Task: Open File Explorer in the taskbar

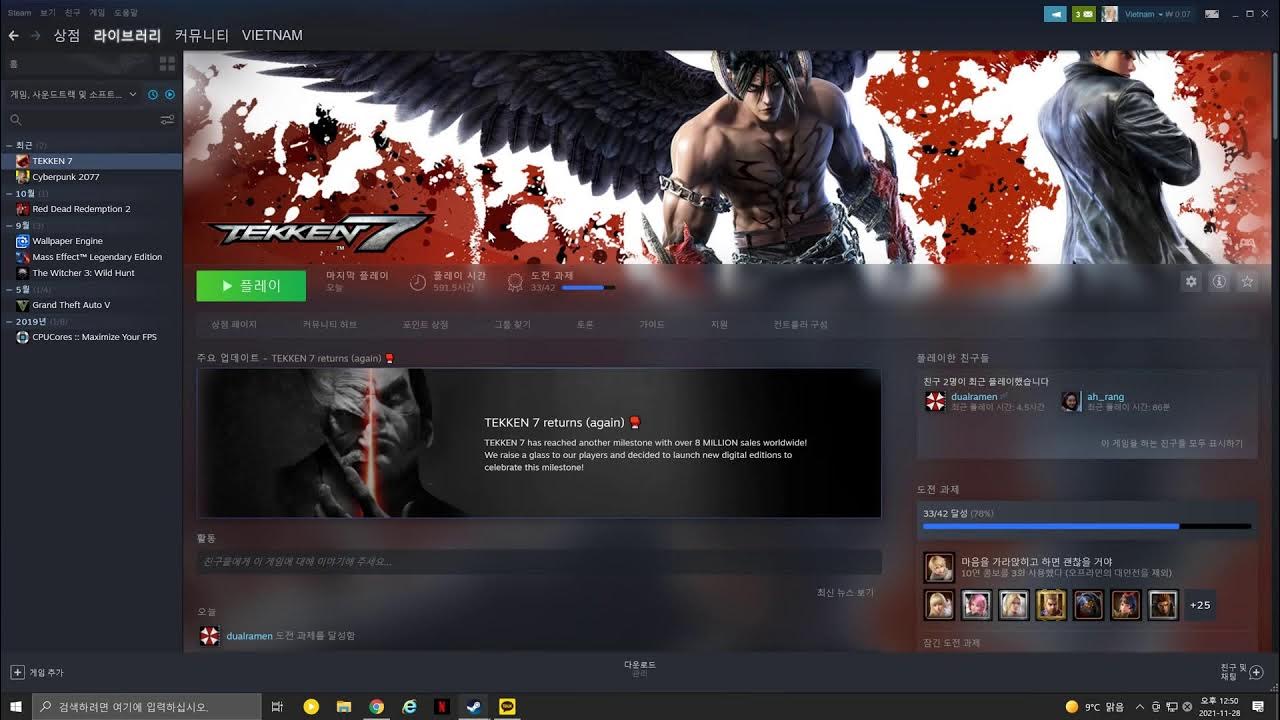Action: coord(343,706)
